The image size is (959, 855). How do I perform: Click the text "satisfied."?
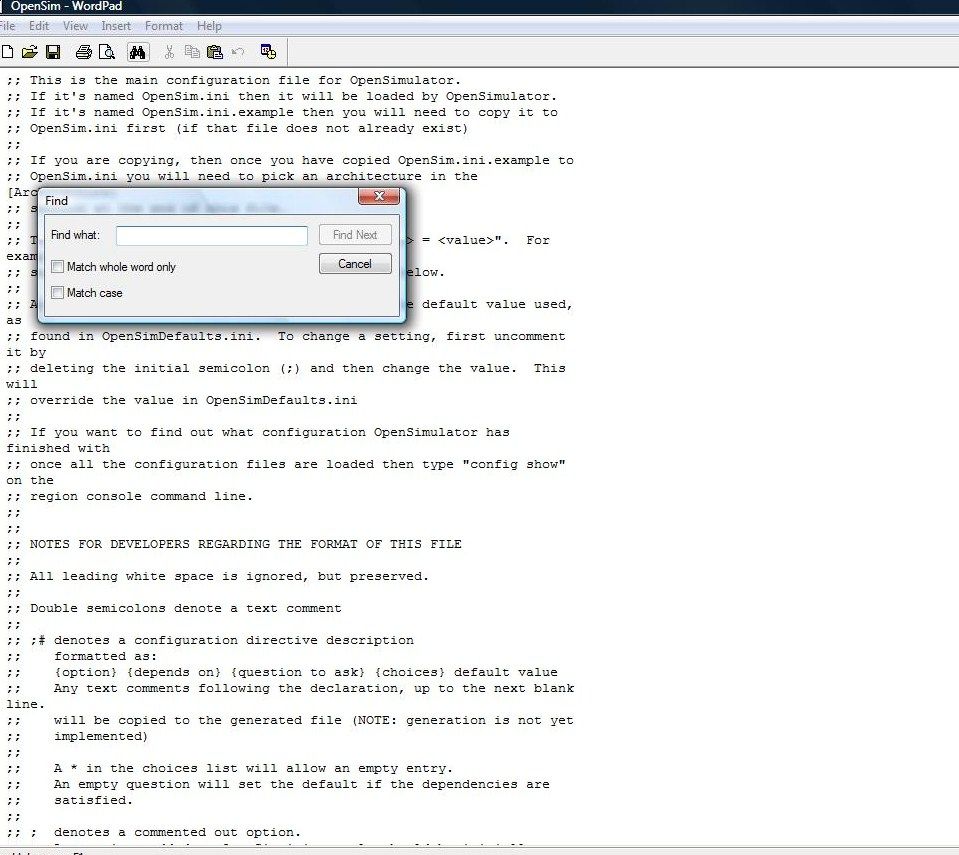coord(93,801)
